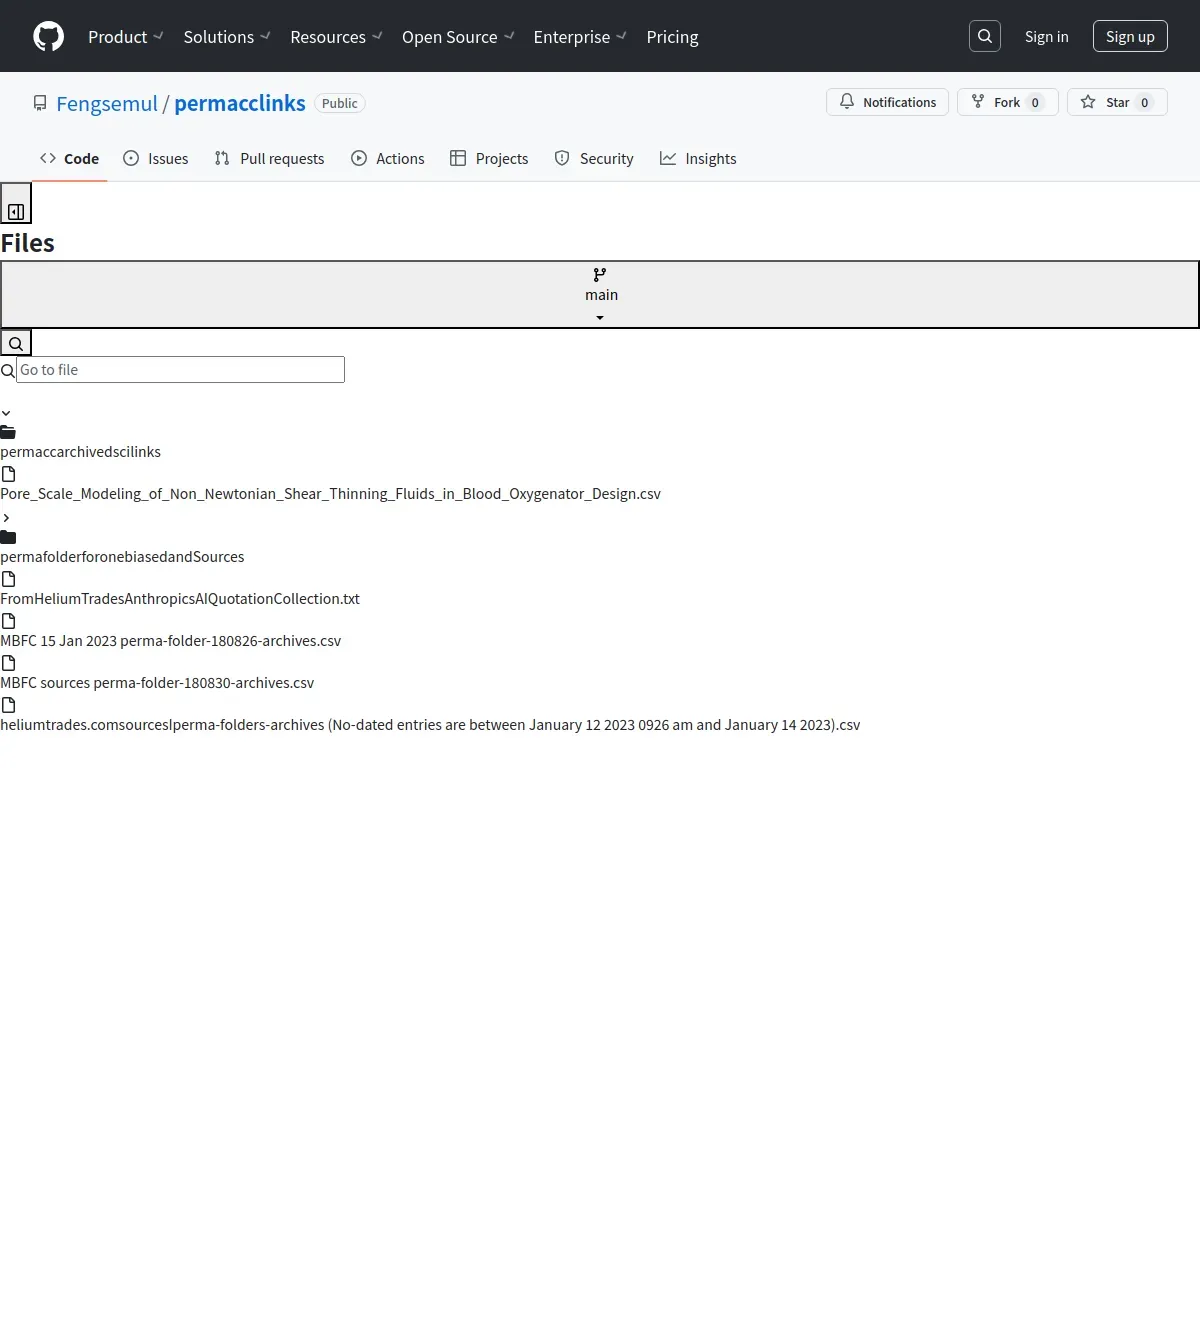The height and width of the screenshot is (1343, 1200).
Task: Click the star icon in the Star button
Action: point(1088,101)
